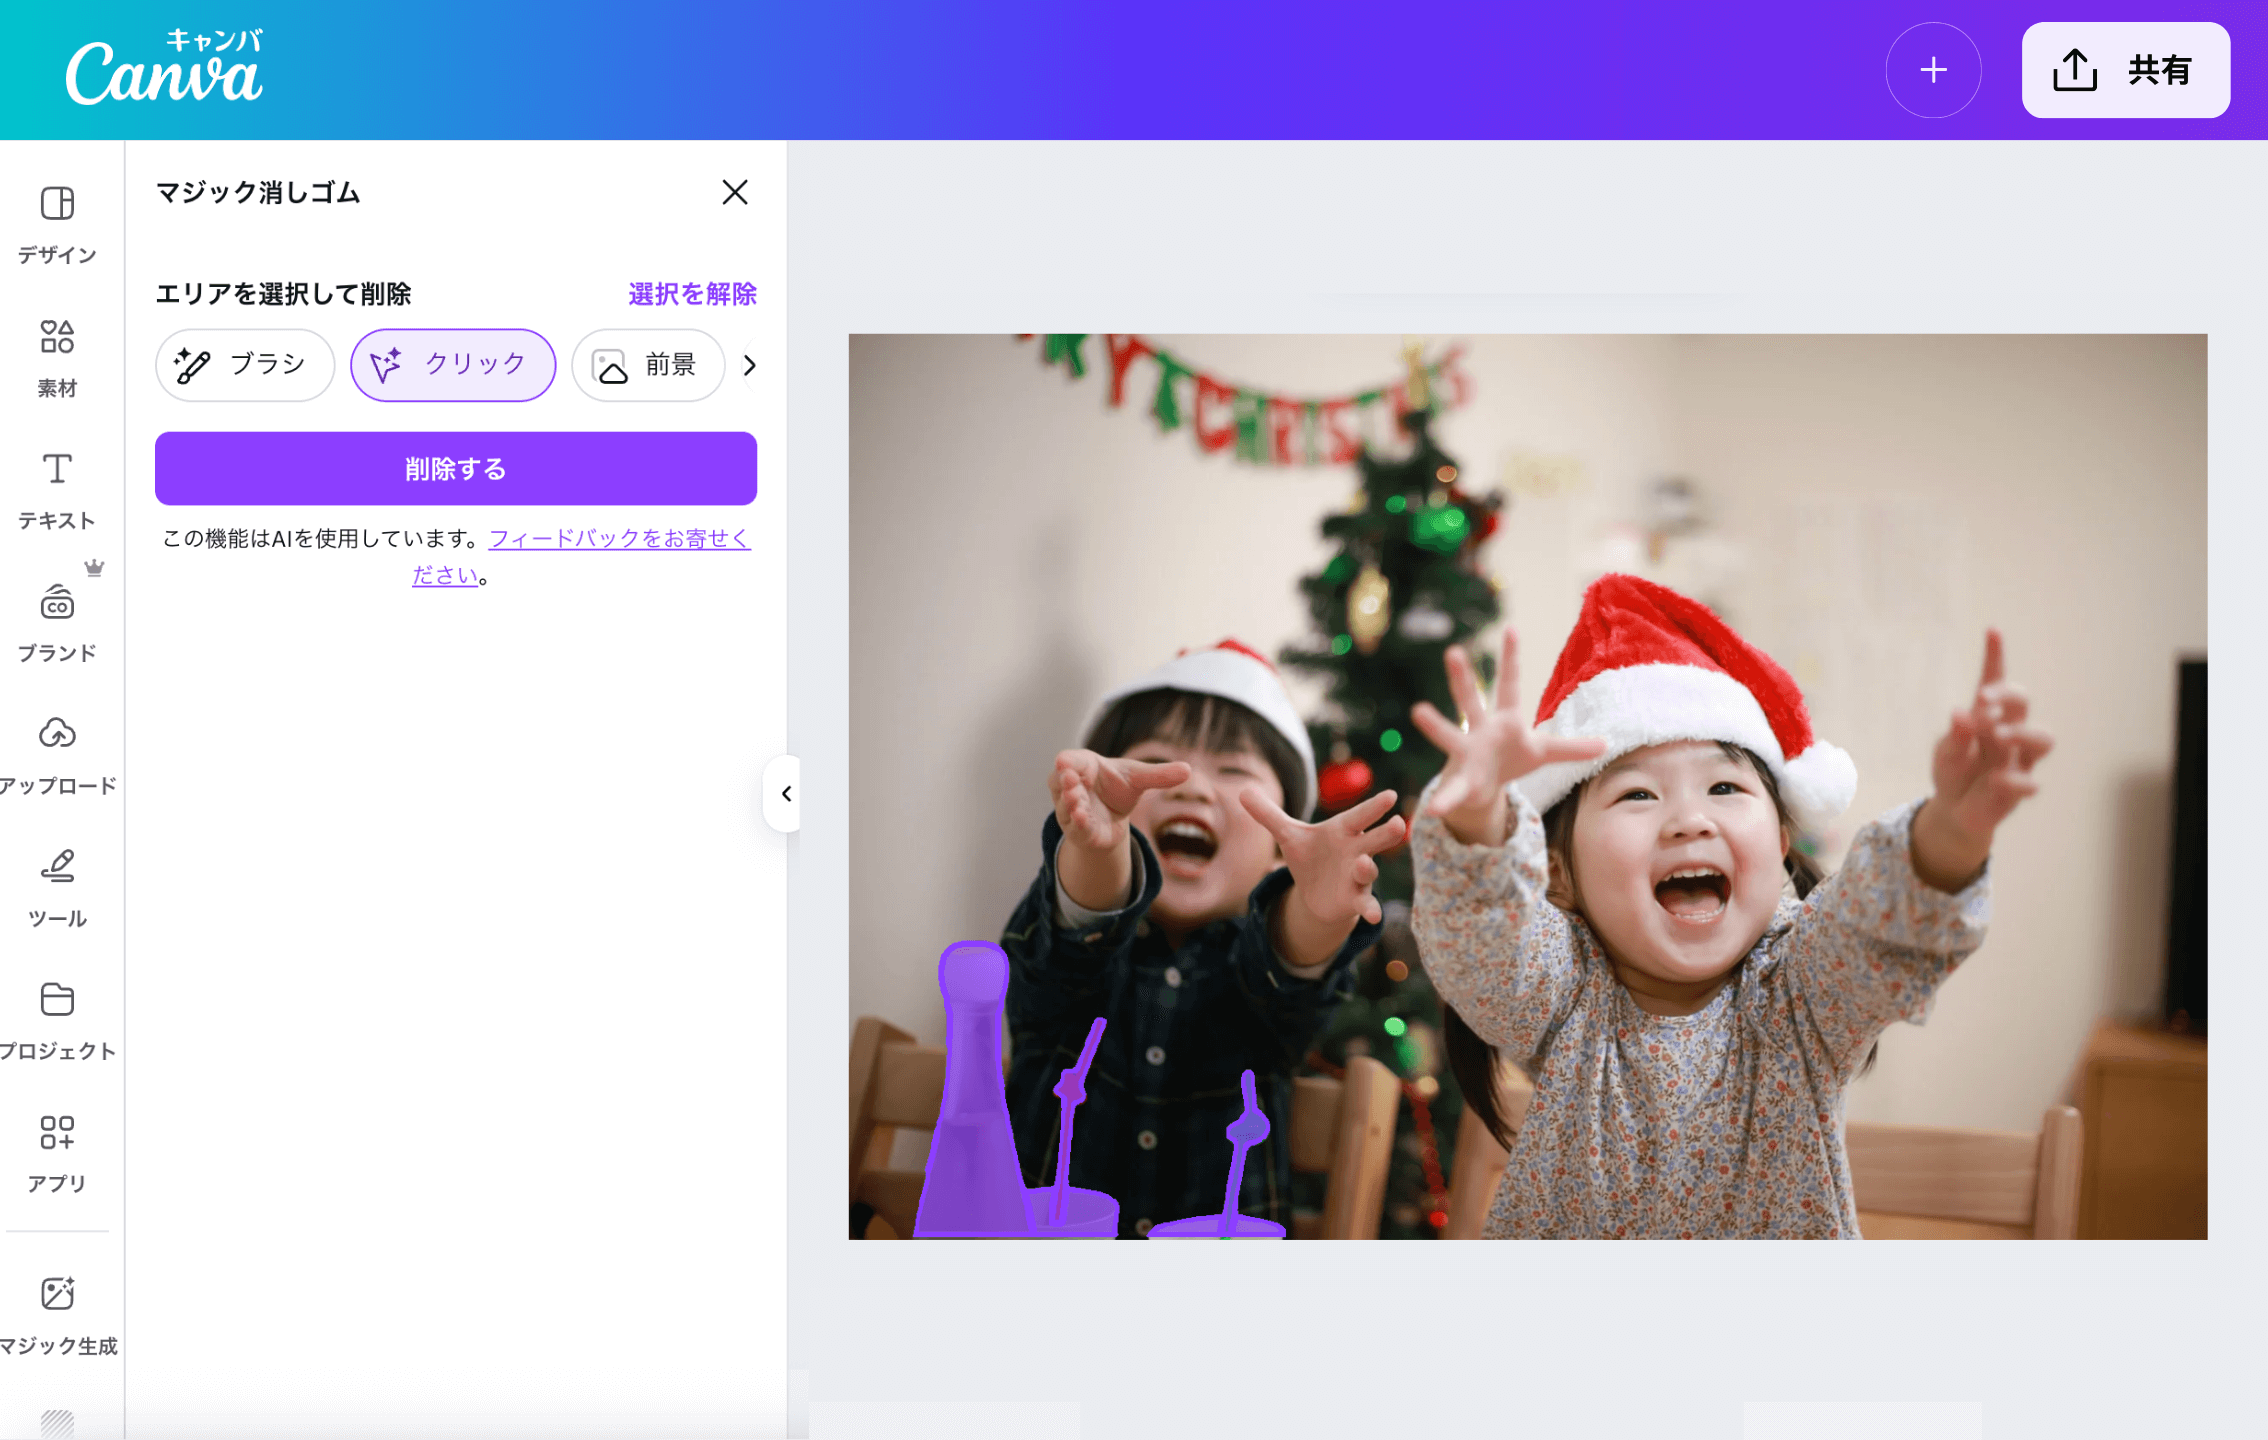Select the テキスト sidebar icon

tap(57, 487)
